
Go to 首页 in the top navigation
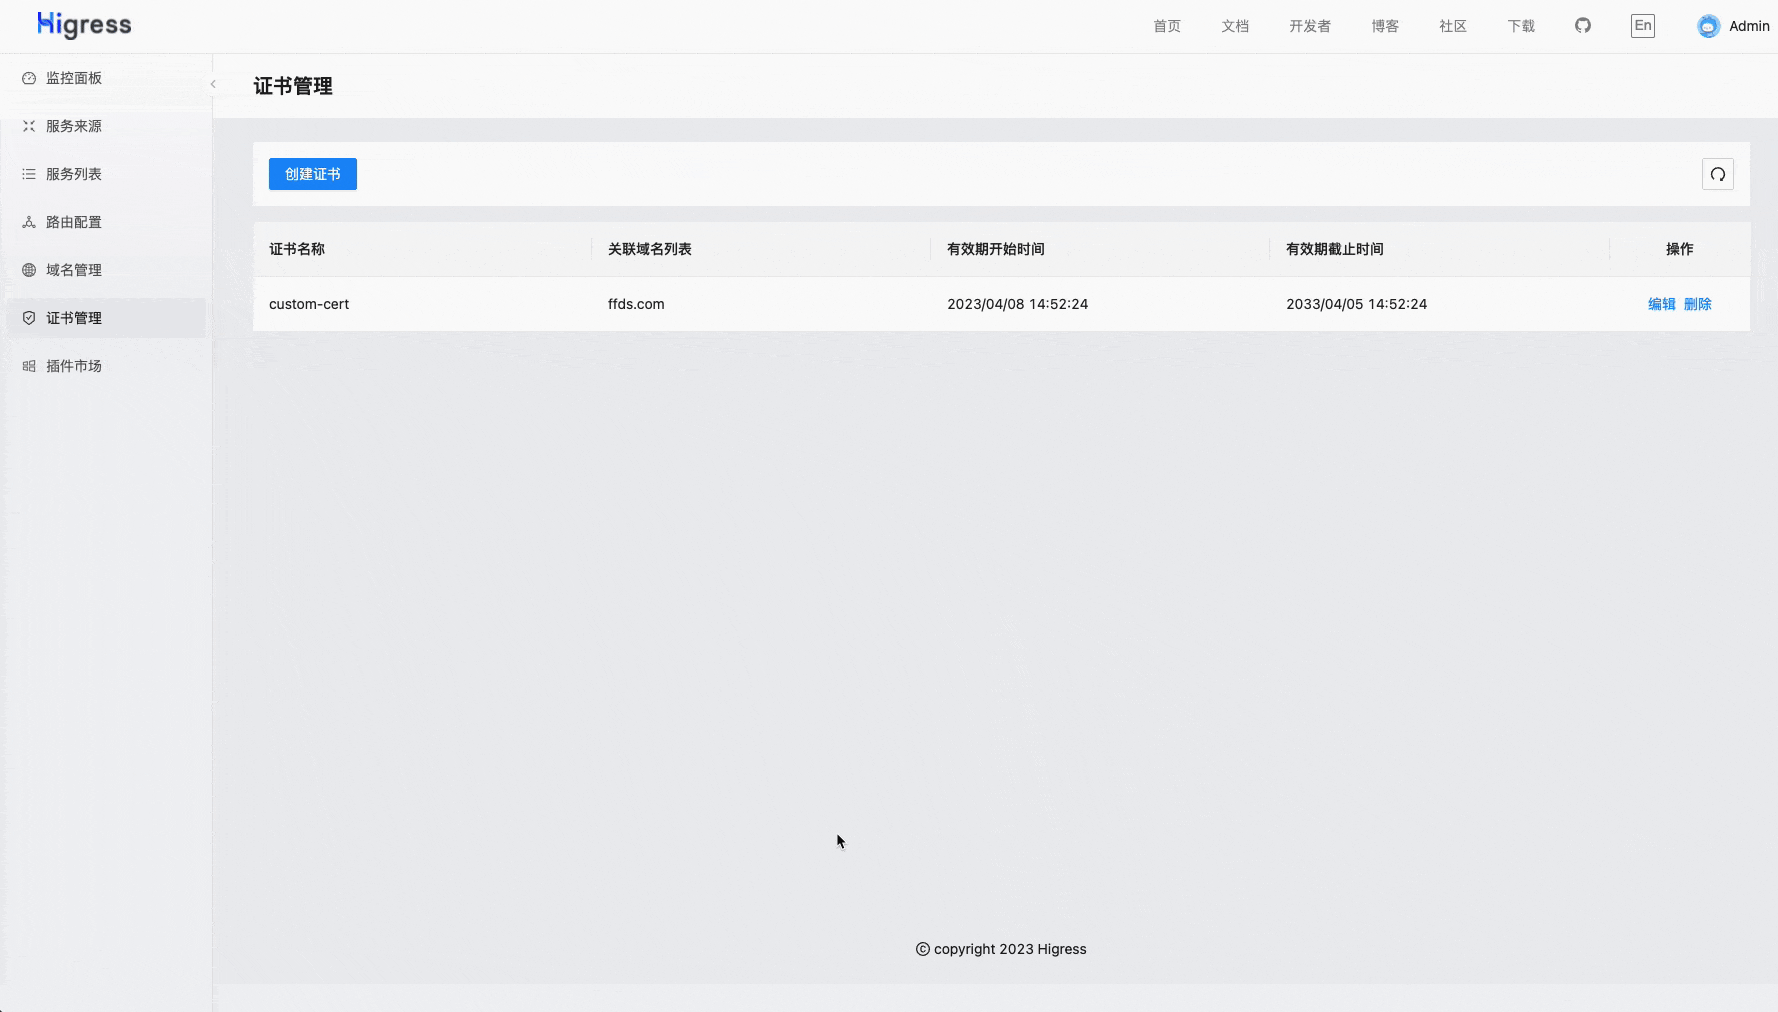coord(1167,26)
